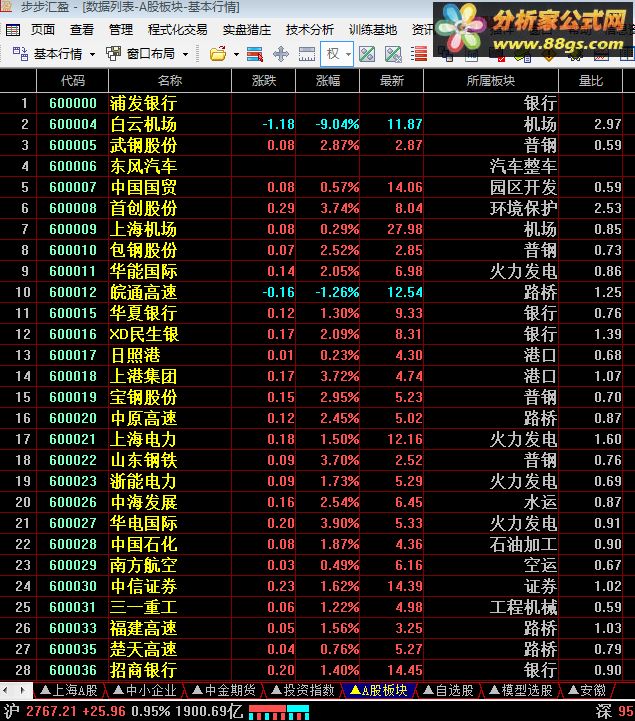This screenshot has width=635, height=721.
Task: Open the 管理 menu
Action: [121, 30]
